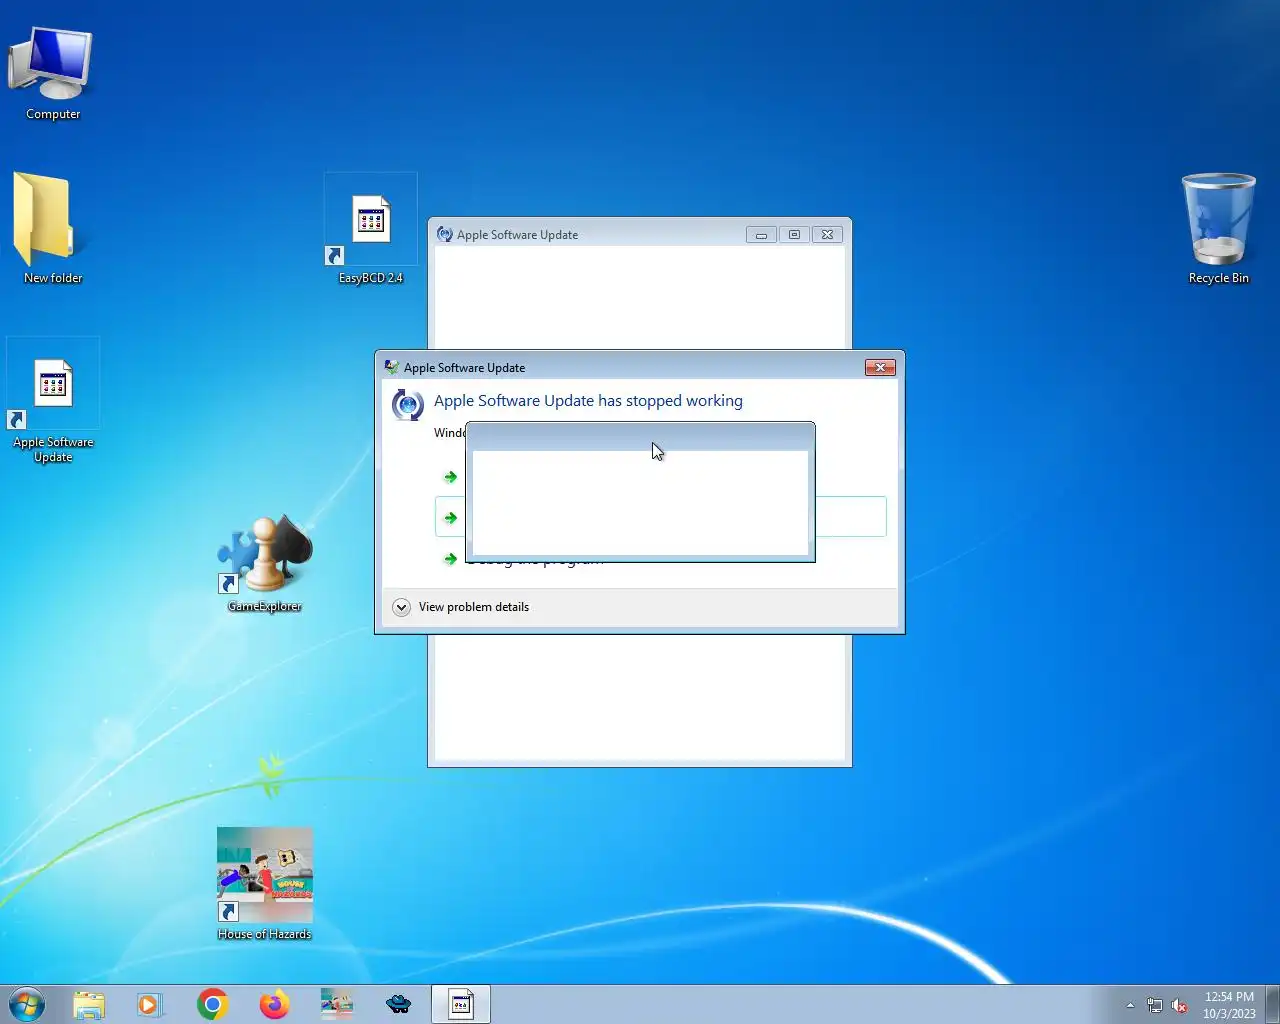The width and height of the screenshot is (1280, 1024).
Task: Open Google Chrome from the taskbar
Action: tap(212, 1004)
